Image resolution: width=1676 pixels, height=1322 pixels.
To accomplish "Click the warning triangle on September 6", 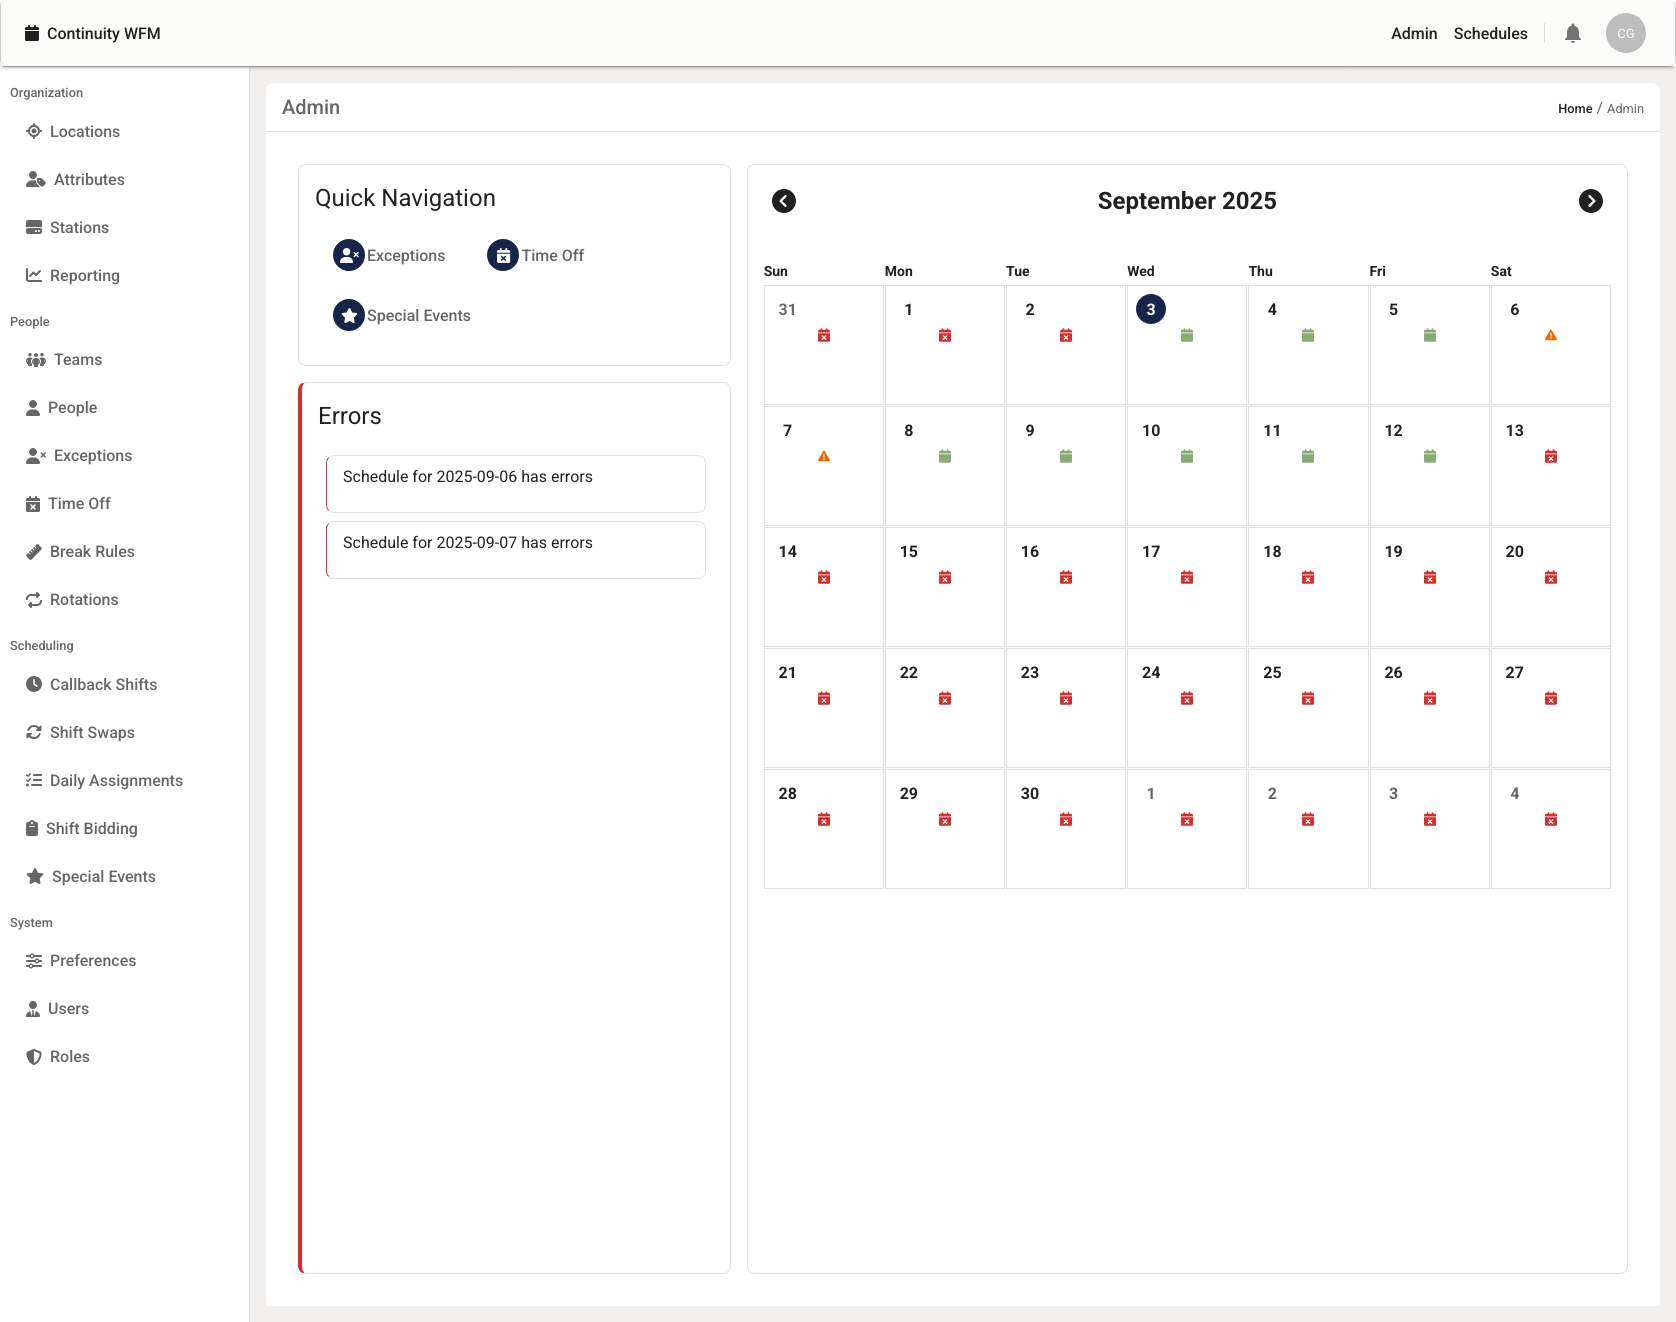I will [1551, 335].
